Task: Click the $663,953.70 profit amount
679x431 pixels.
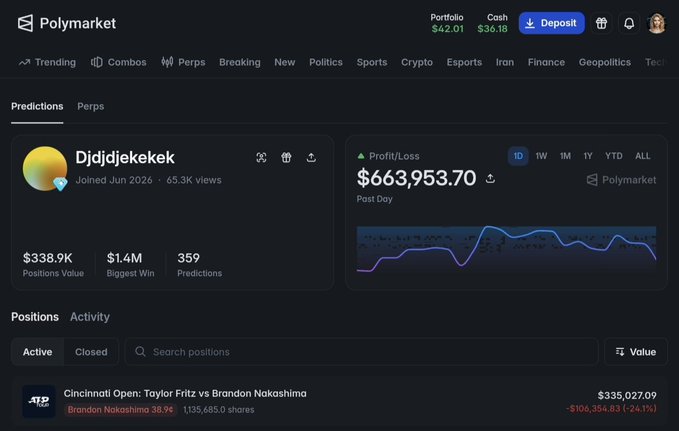Action: pos(416,178)
